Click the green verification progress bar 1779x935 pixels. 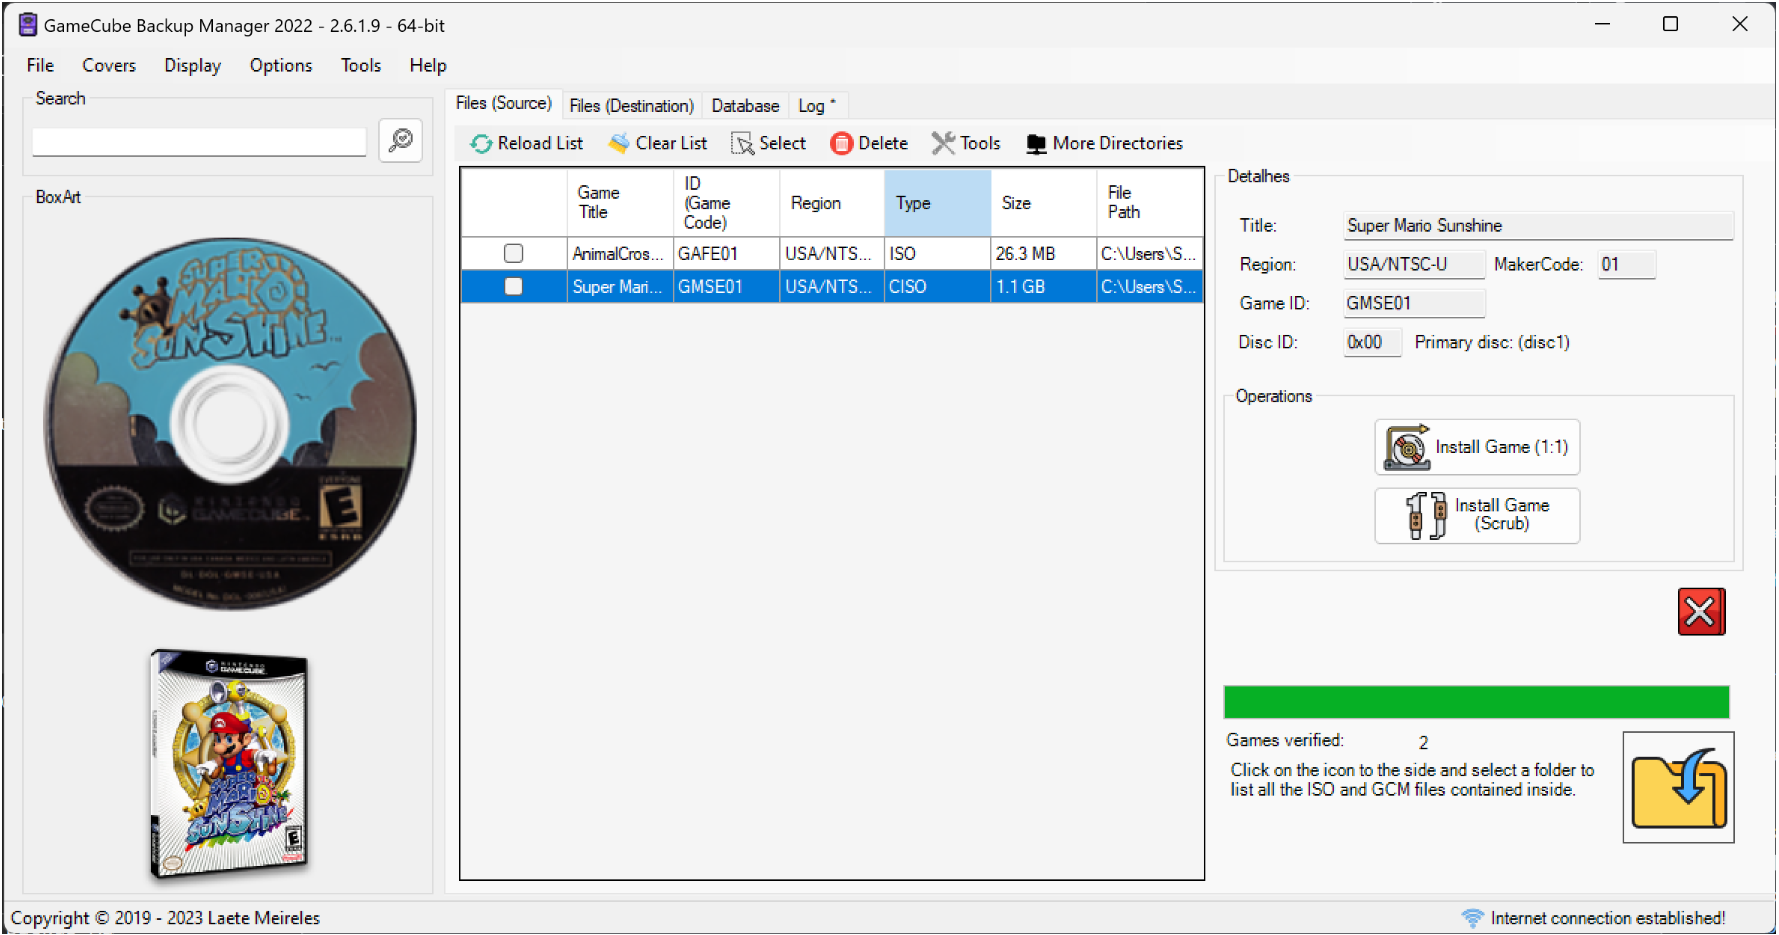(x=1476, y=702)
